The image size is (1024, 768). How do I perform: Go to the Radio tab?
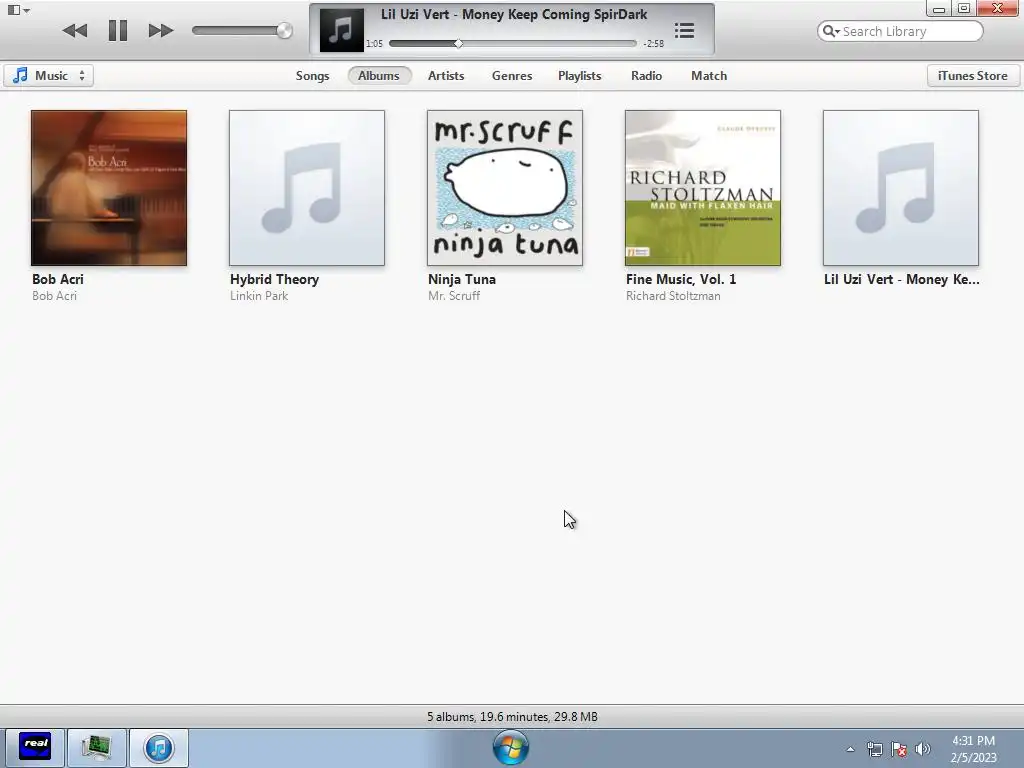click(647, 76)
